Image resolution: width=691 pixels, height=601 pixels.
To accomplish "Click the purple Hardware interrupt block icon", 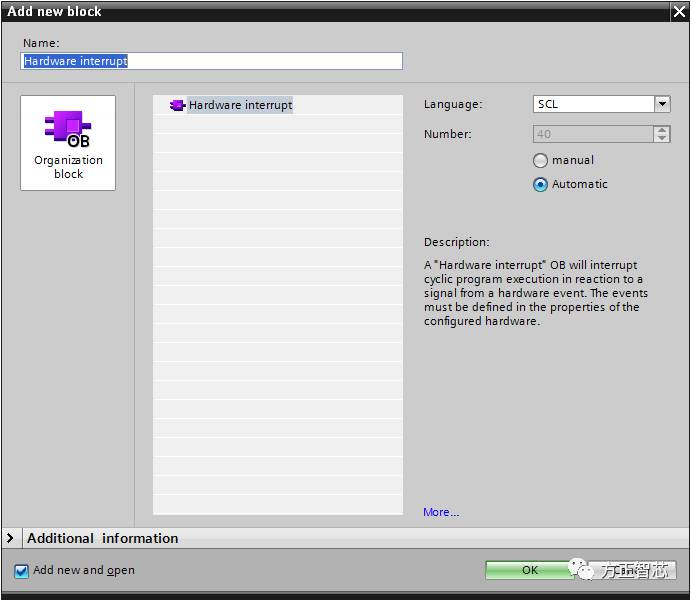I will pyautogui.click(x=178, y=105).
